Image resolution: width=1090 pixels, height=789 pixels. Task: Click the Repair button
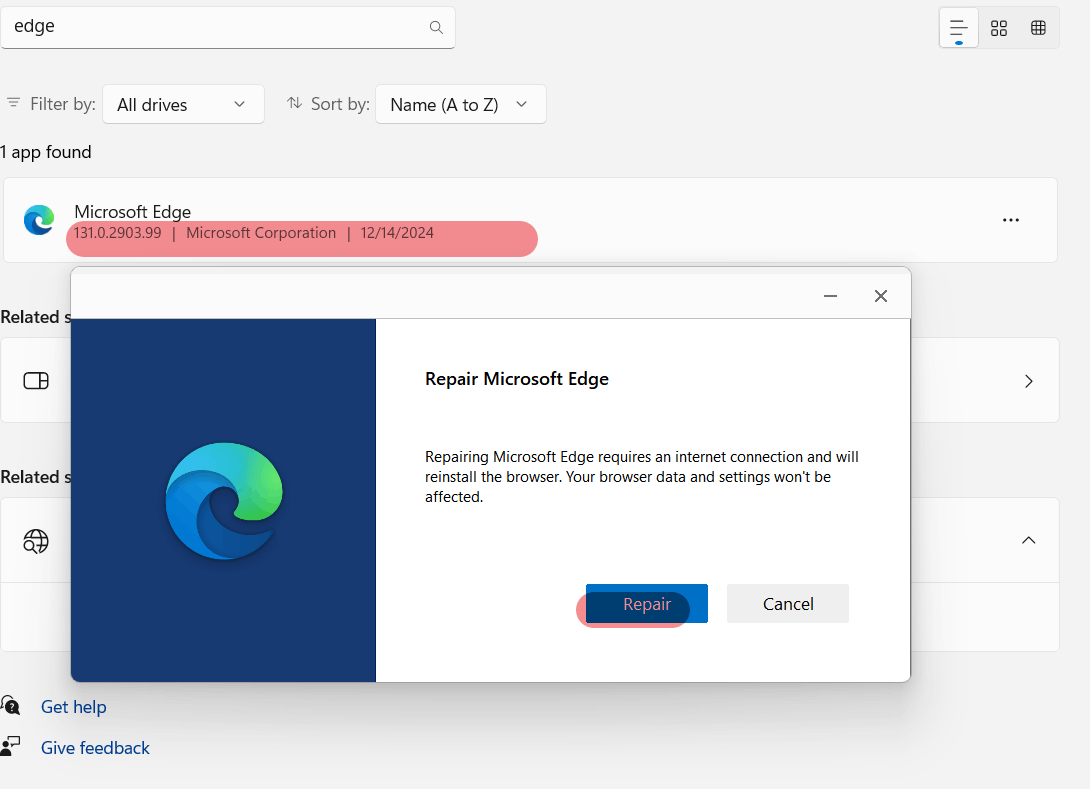point(646,603)
